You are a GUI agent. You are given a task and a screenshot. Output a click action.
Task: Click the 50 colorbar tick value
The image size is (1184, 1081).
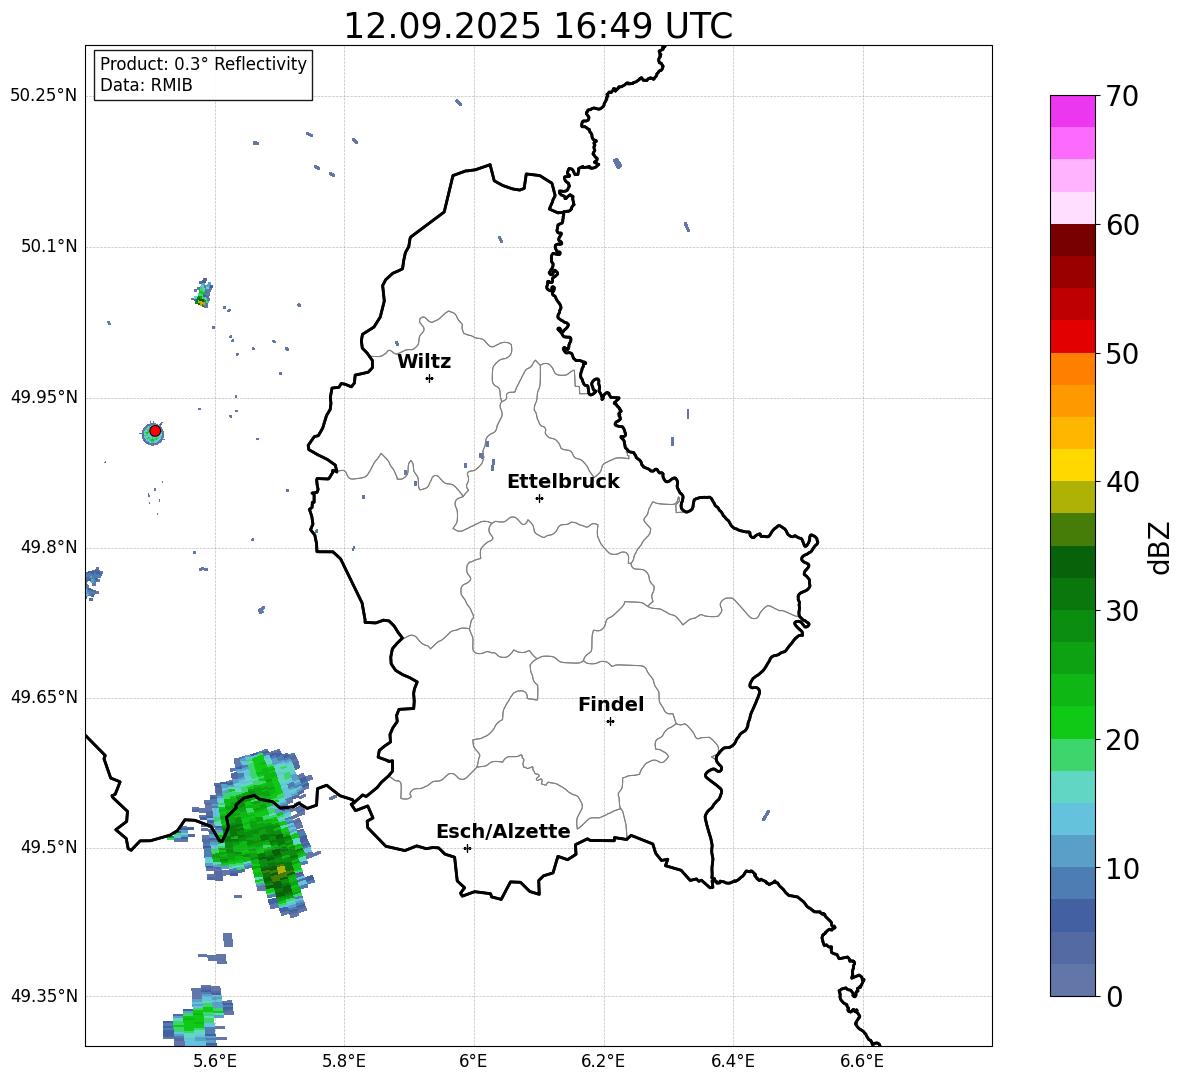tap(1122, 354)
